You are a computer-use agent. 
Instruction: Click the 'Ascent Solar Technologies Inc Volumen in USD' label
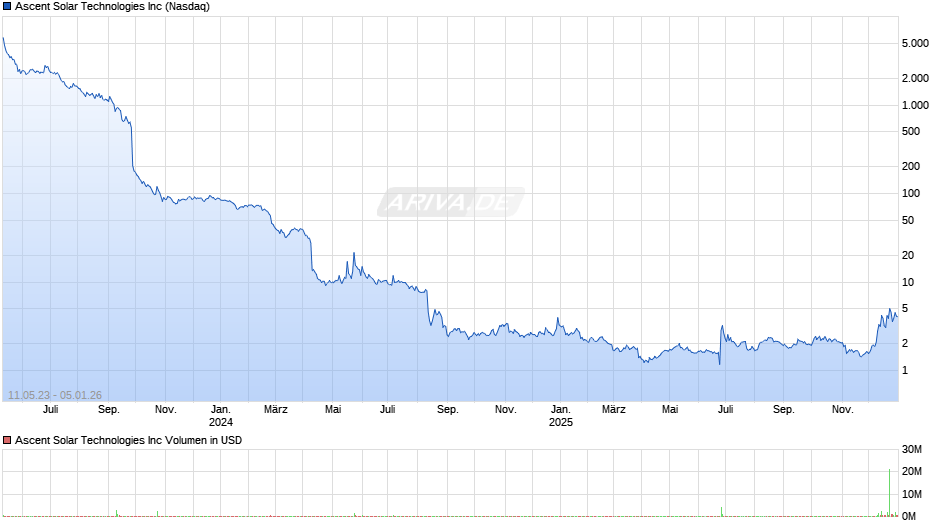(128, 440)
